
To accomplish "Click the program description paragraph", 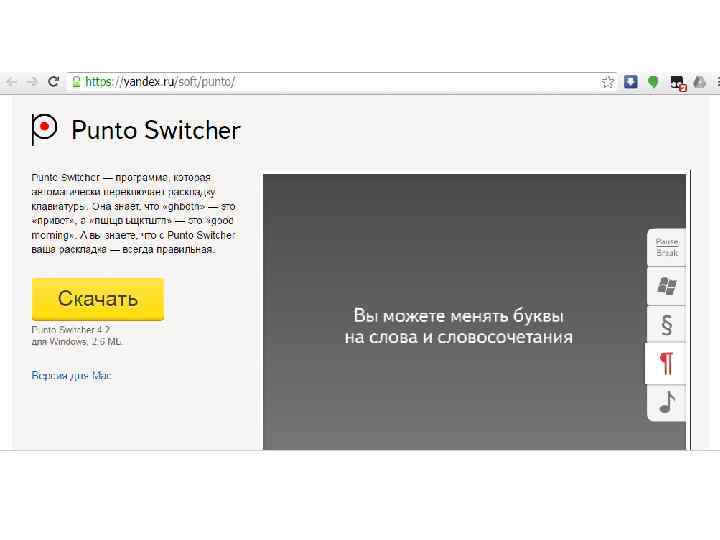I will click(134, 214).
